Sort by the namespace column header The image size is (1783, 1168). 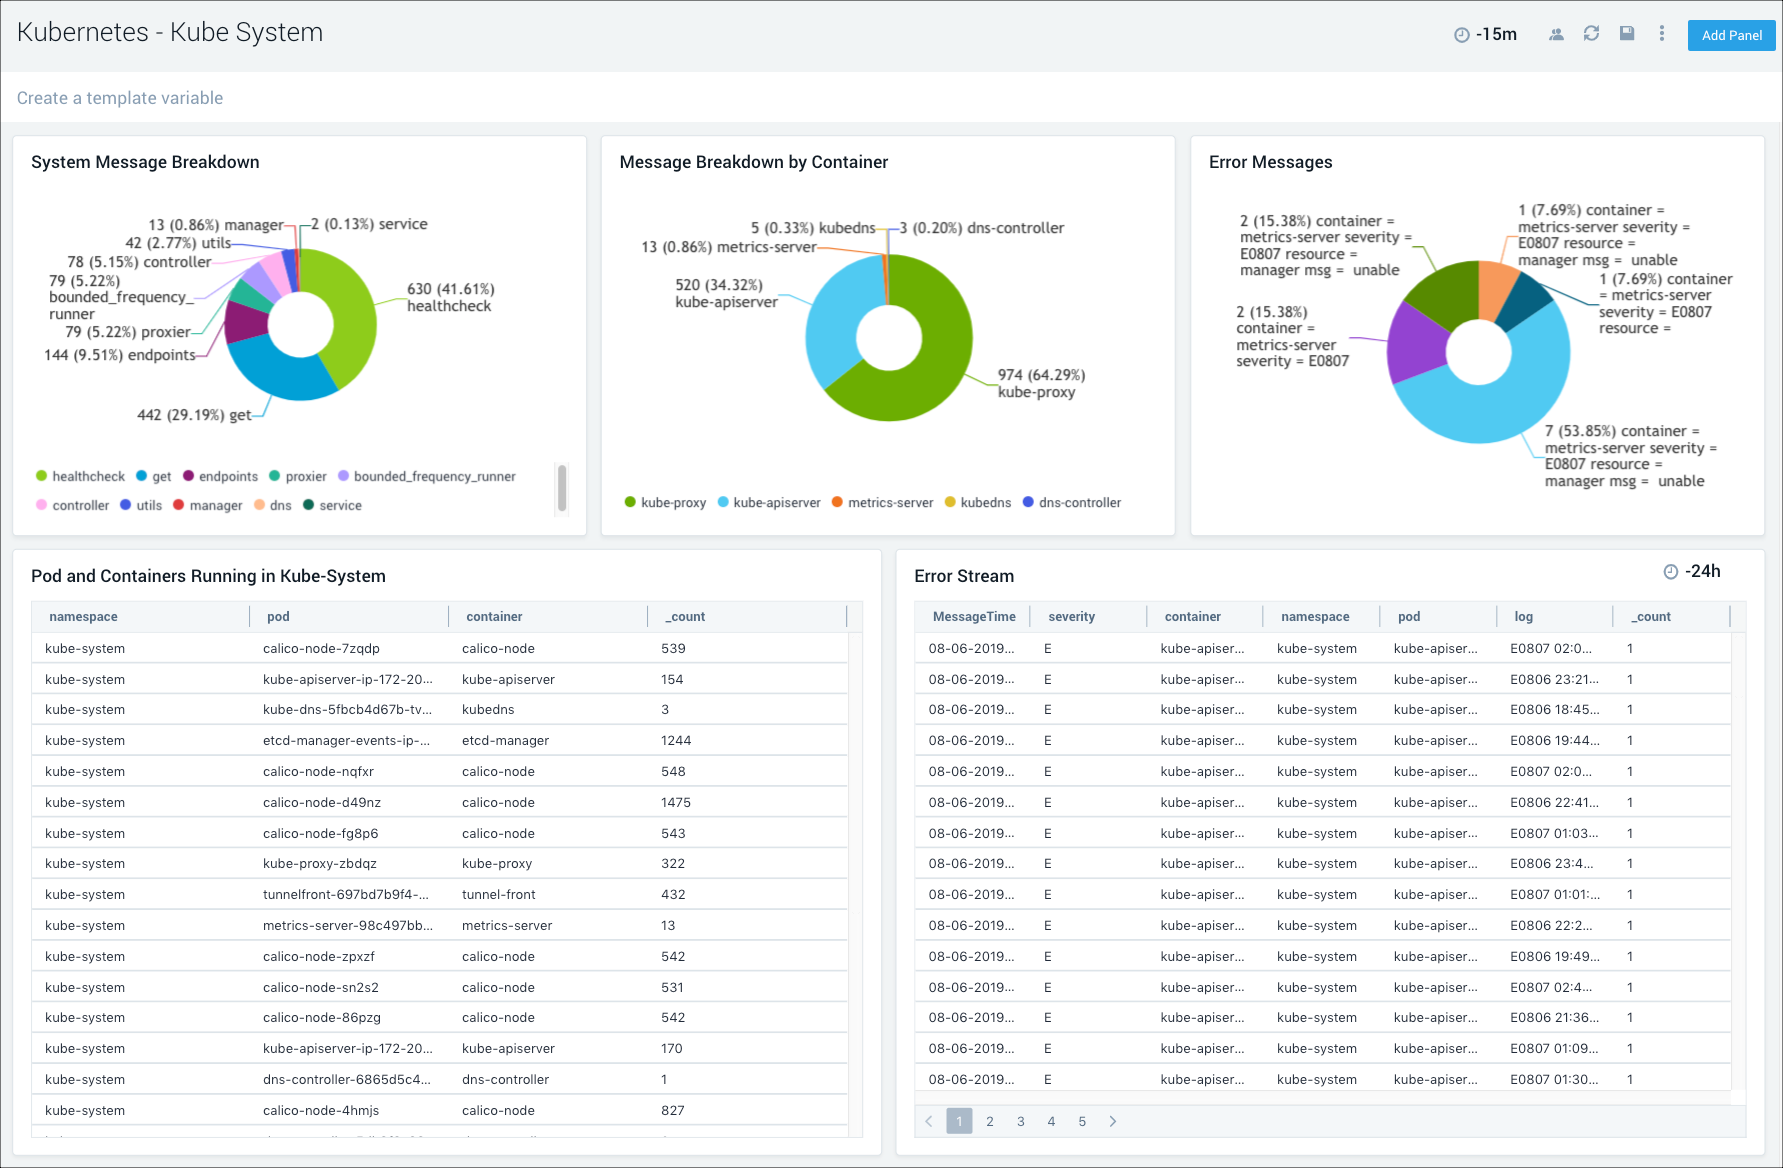point(82,616)
